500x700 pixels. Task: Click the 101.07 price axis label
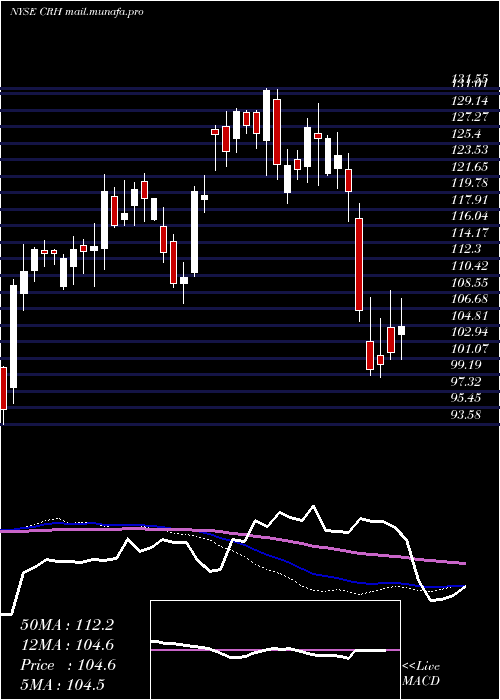tap(469, 349)
